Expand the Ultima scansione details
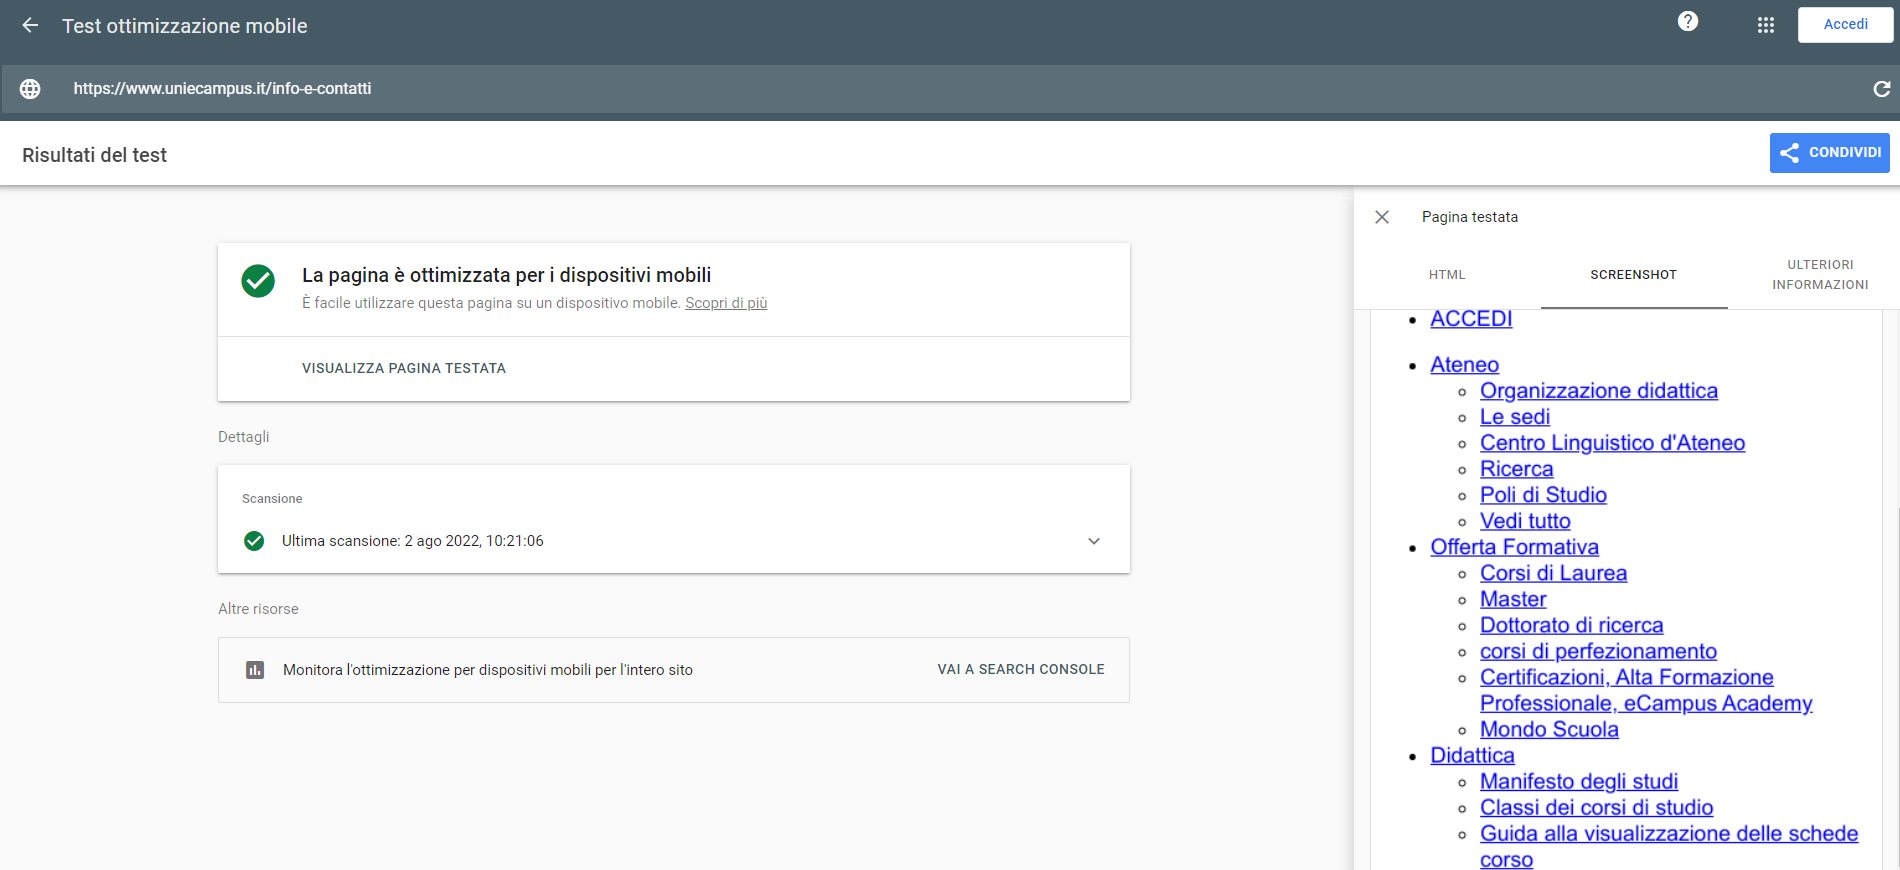Screen dimensions: 1900x870 click(1093, 541)
